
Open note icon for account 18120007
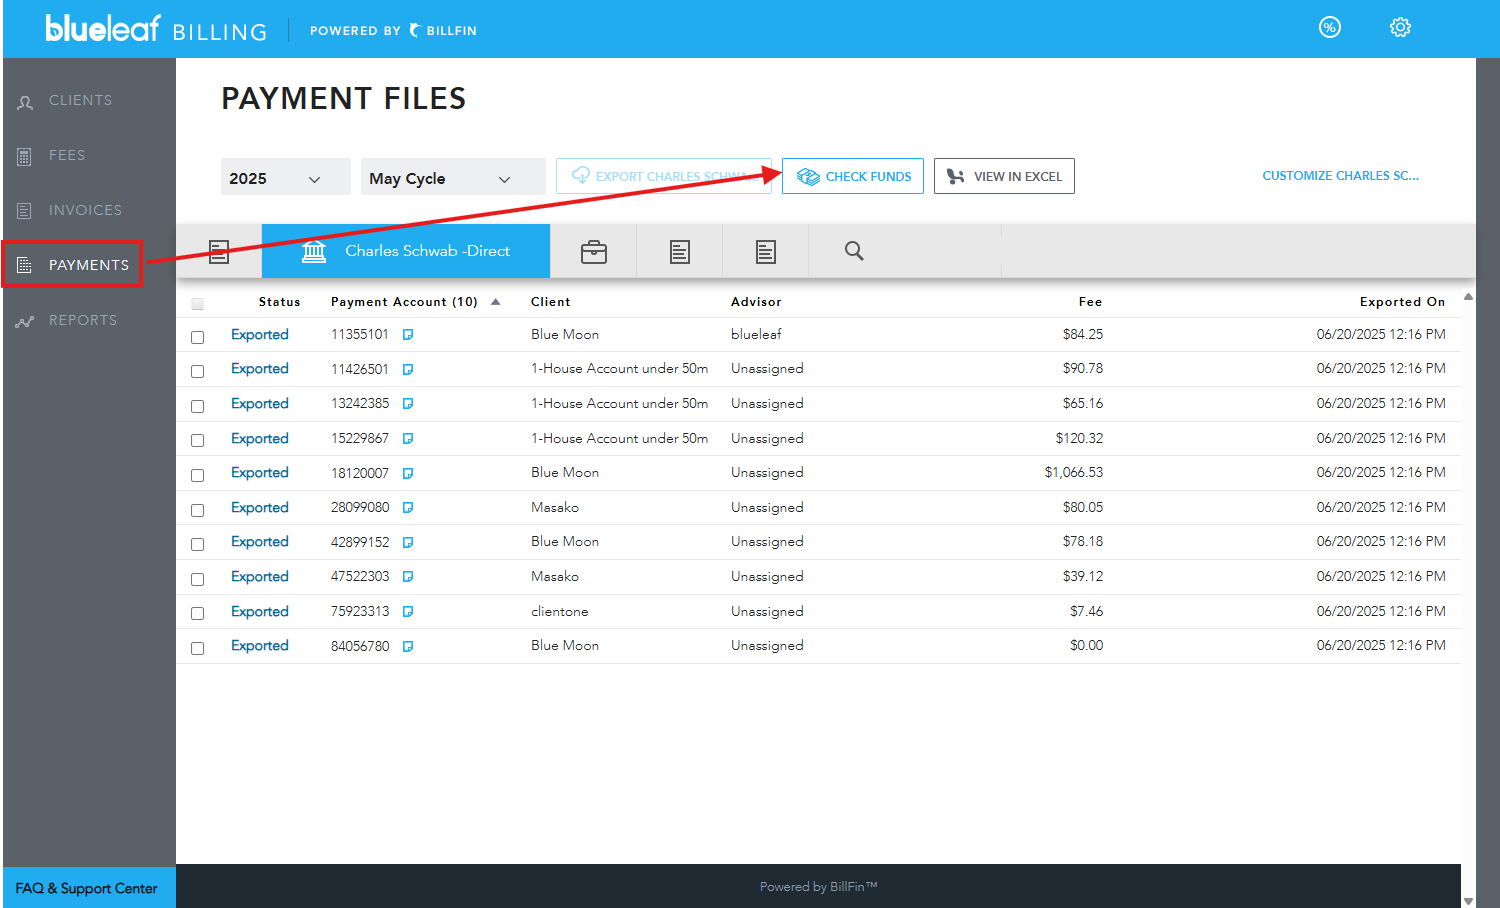click(408, 474)
